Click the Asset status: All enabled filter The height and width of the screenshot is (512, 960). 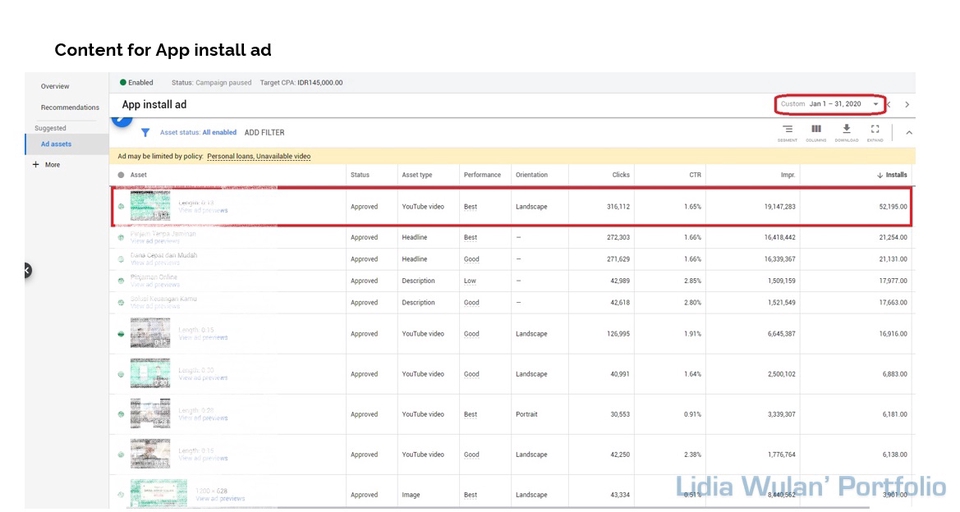(x=198, y=132)
